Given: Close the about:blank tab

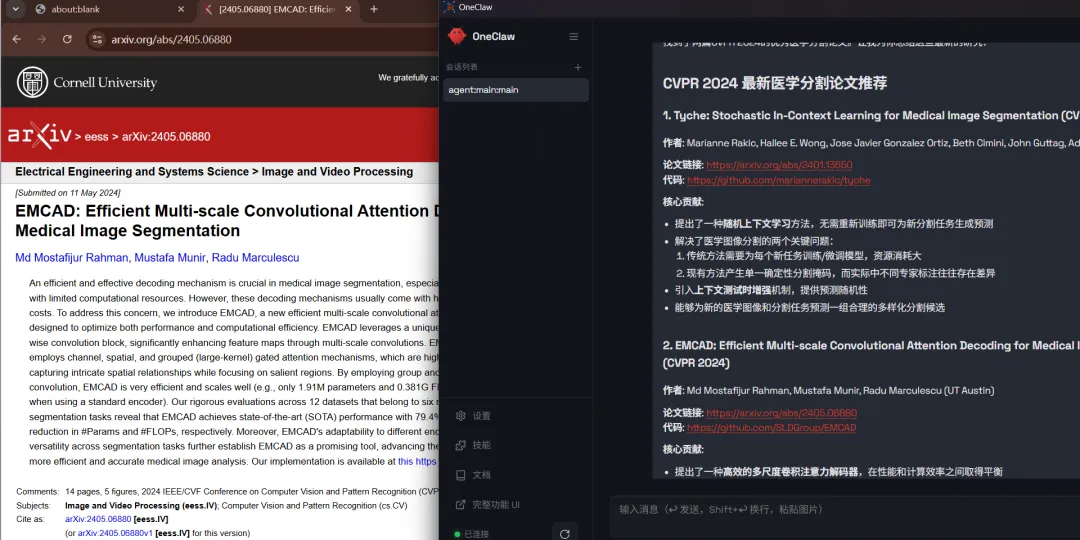Looking at the screenshot, I should 181,10.
